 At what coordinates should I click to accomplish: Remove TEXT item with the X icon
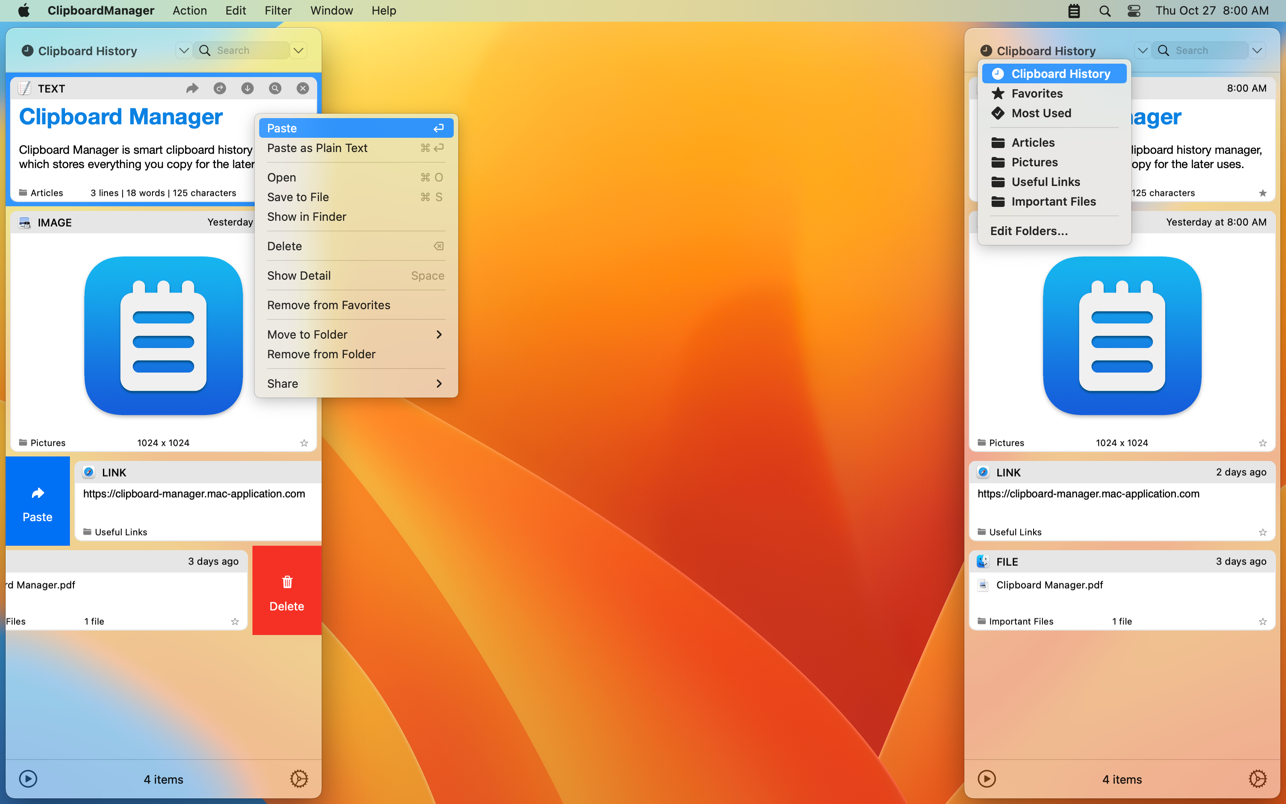coord(303,89)
